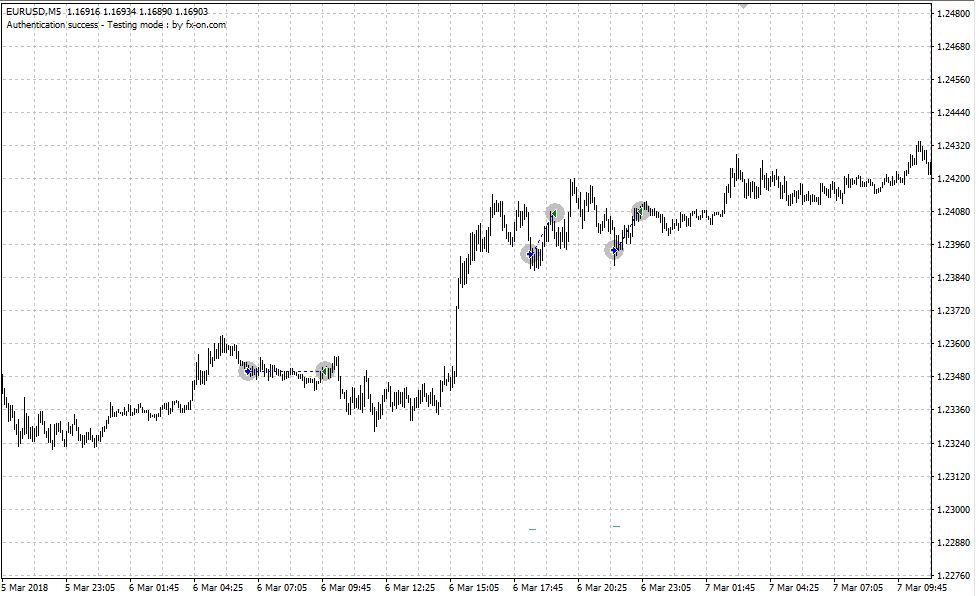Click price label 1.24200 on the axis
Viewport: 976px width, 596px height.
click(x=953, y=179)
